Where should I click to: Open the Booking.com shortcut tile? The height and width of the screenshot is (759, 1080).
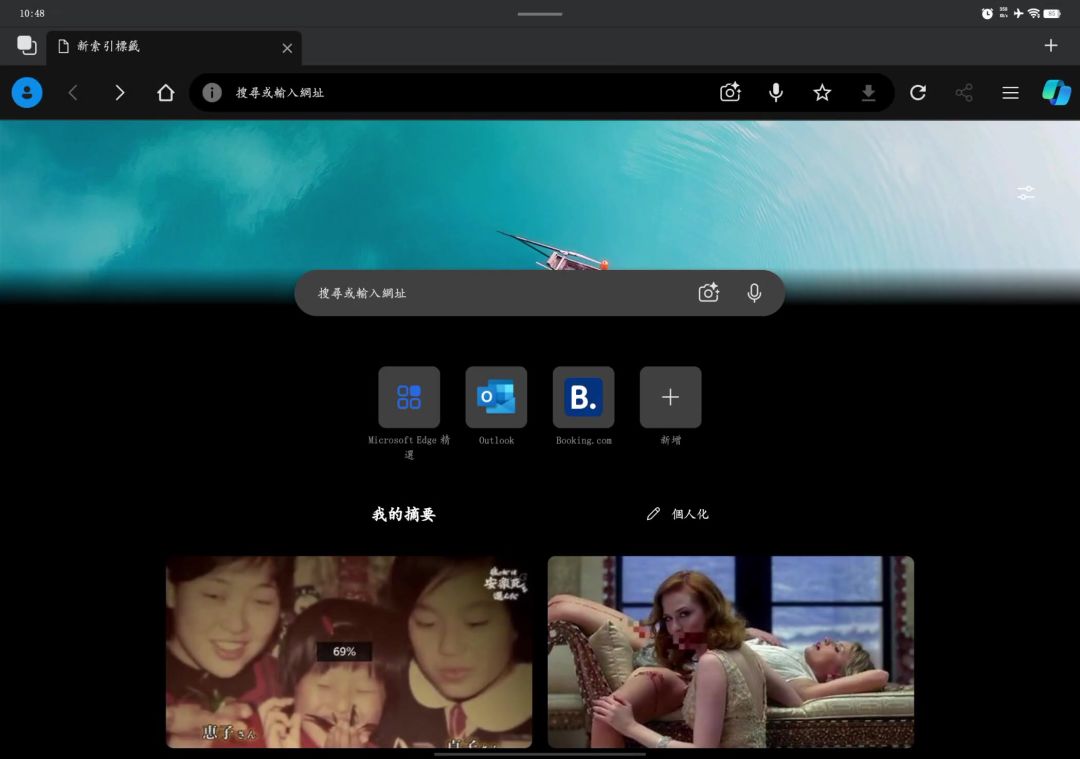583,397
